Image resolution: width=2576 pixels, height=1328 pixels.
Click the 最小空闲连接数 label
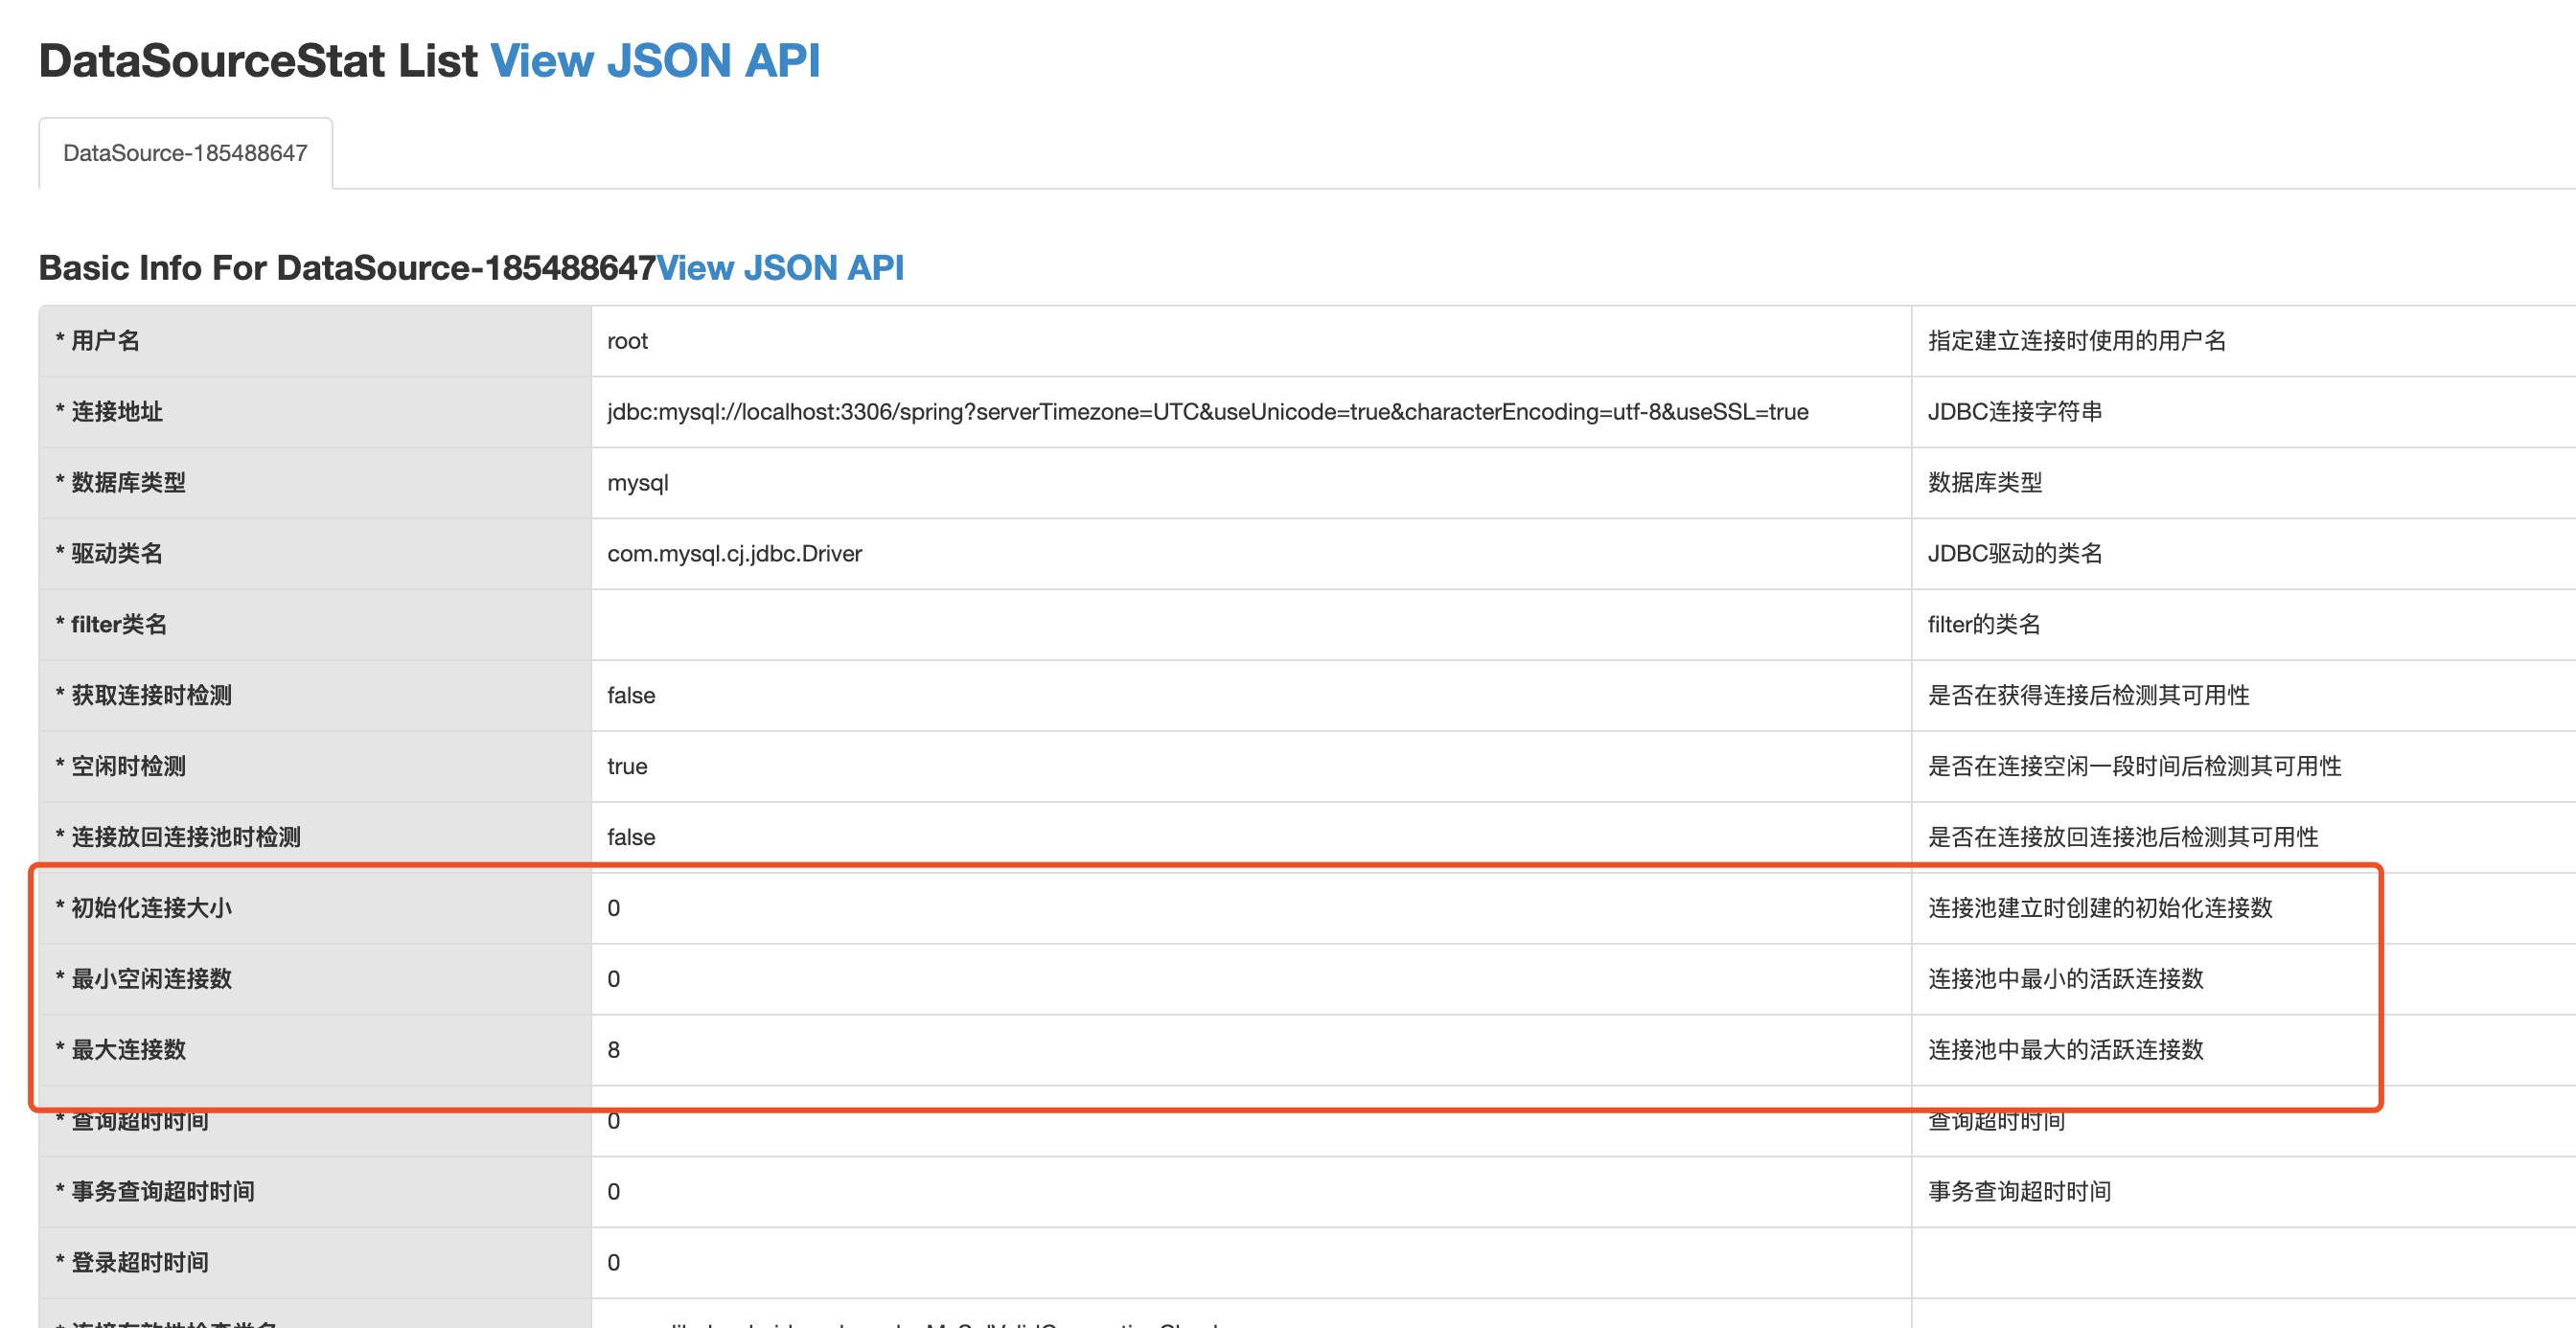(x=144, y=980)
